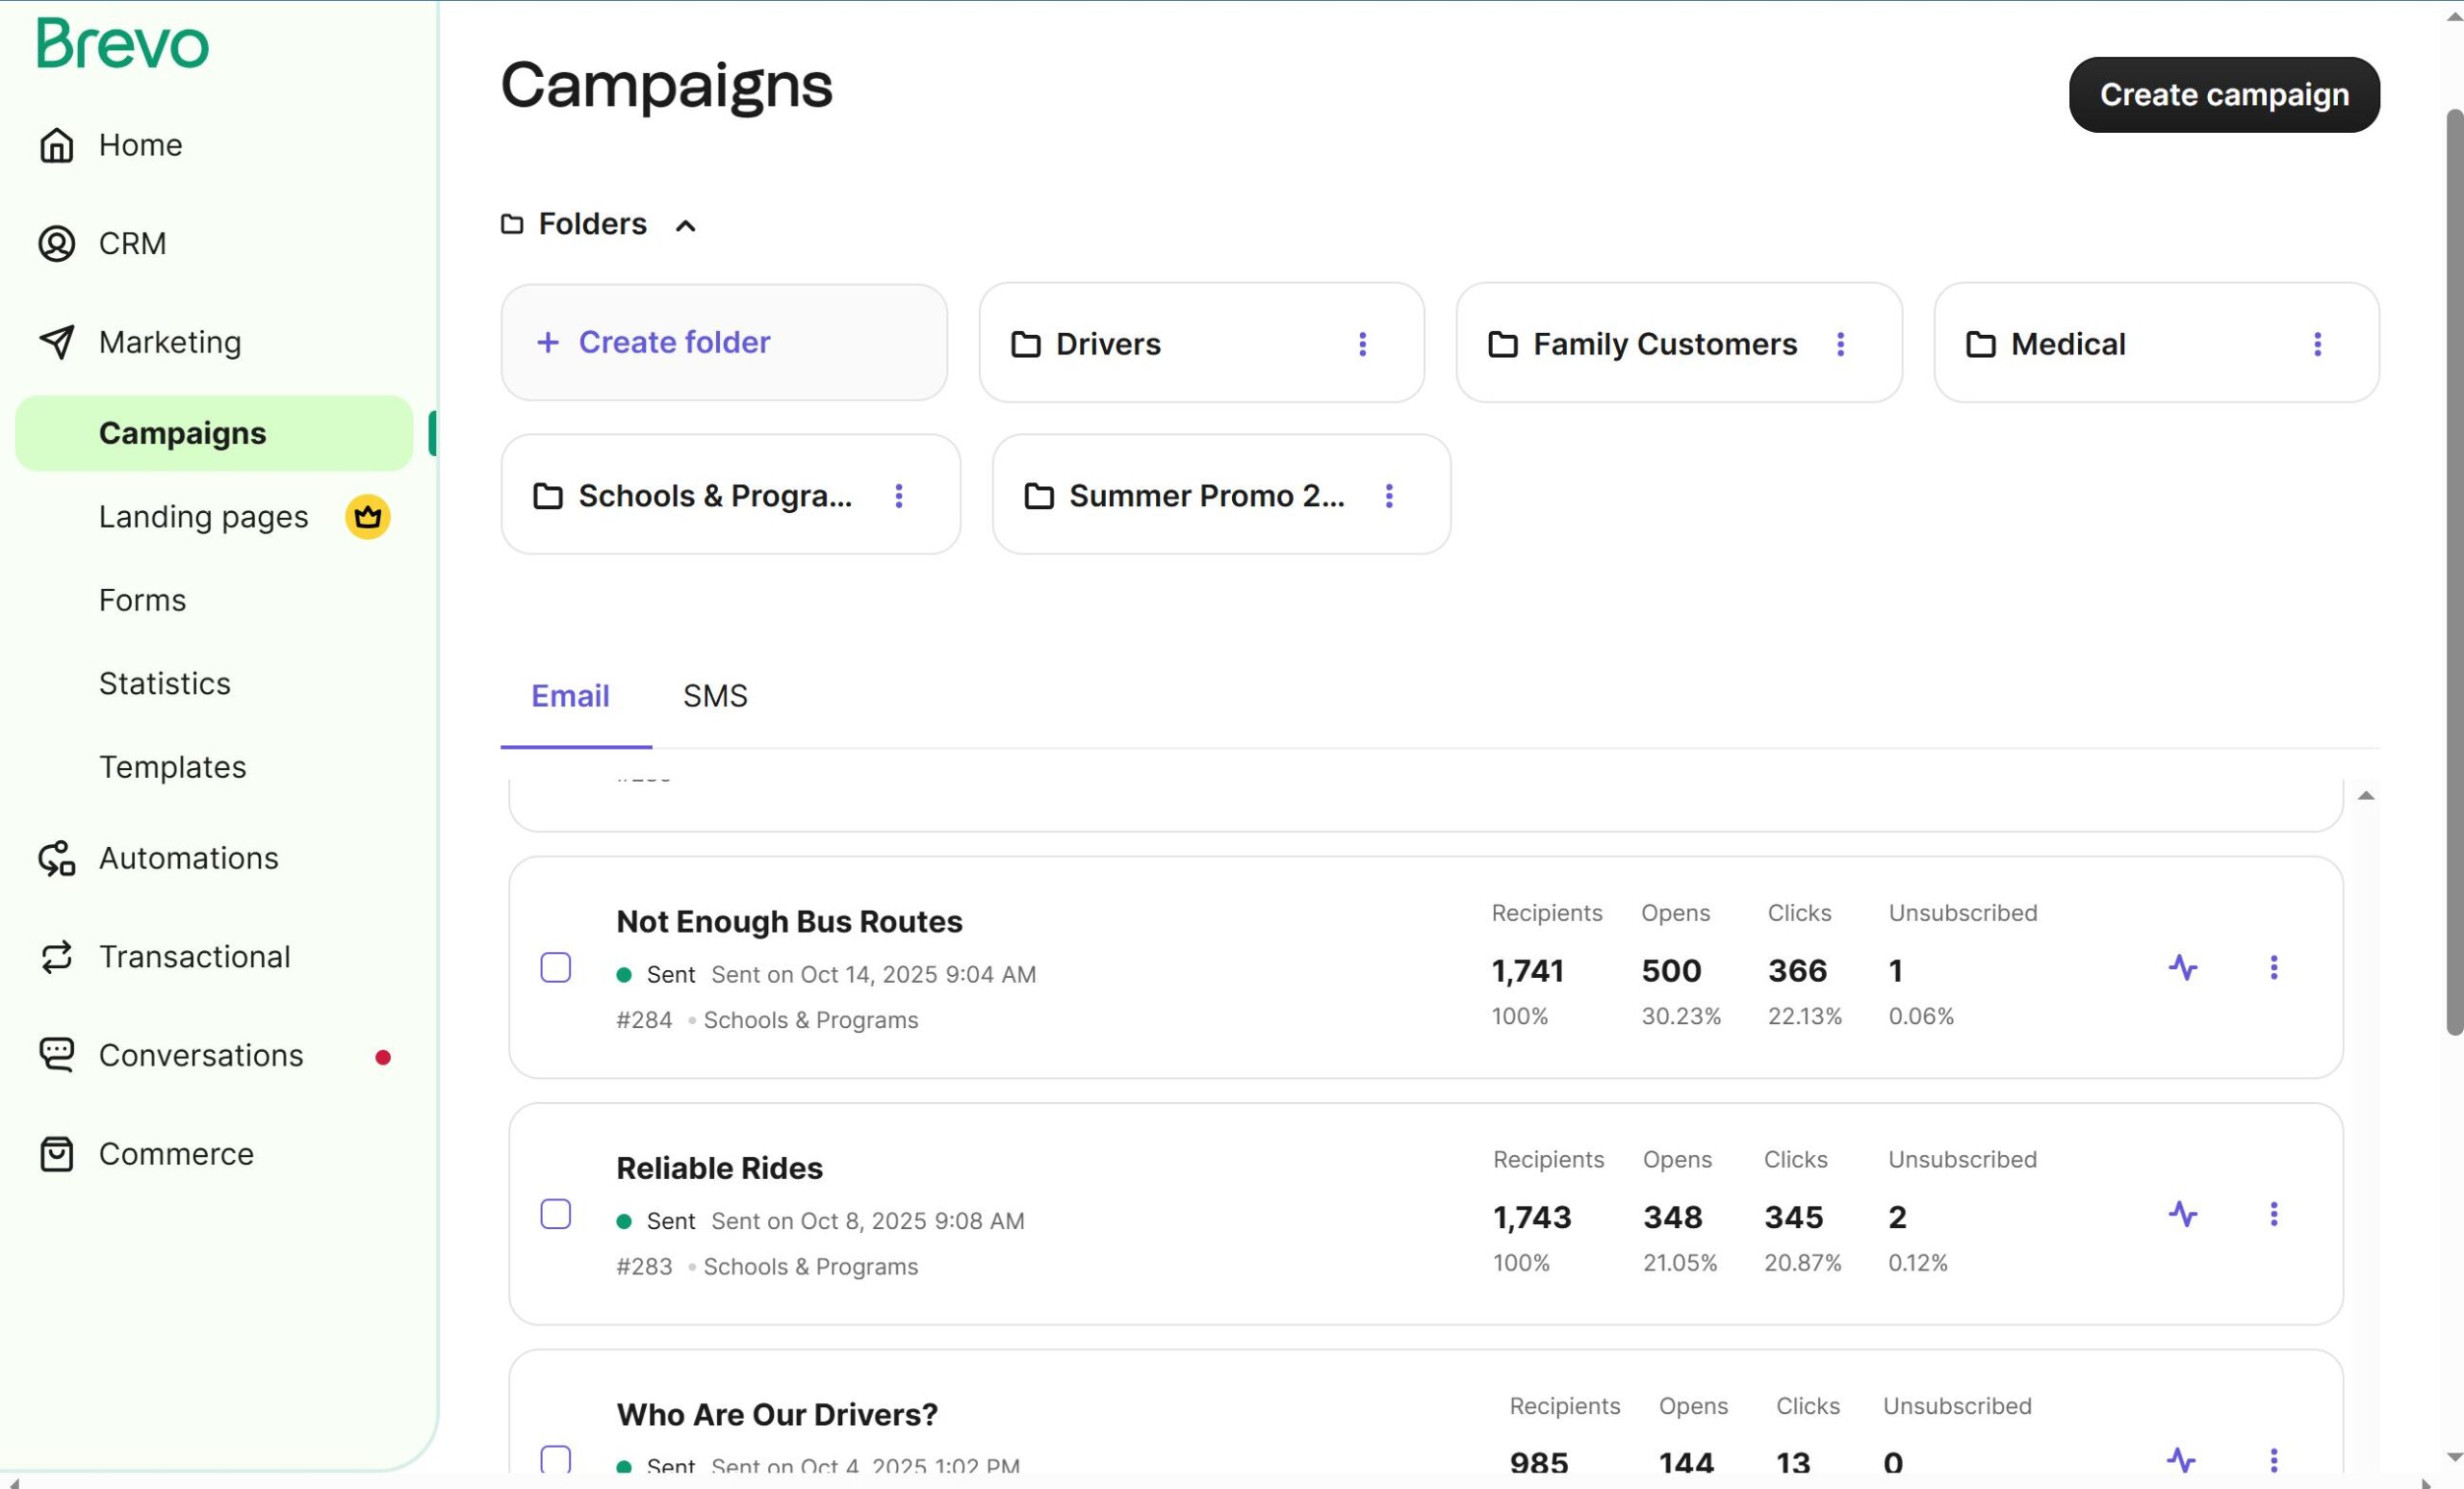Switch to the SMS tab
The width and height of the screenshot is (2464, 1489).
click(x=715, y=696)
